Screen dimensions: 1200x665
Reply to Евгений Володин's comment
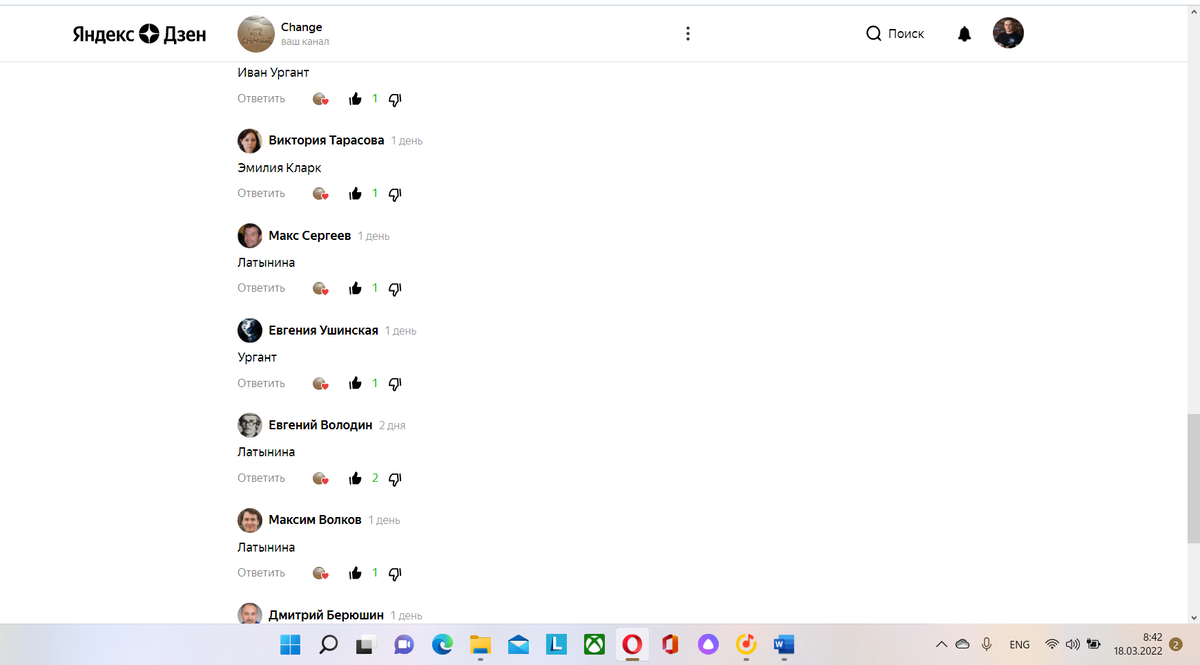261,478
